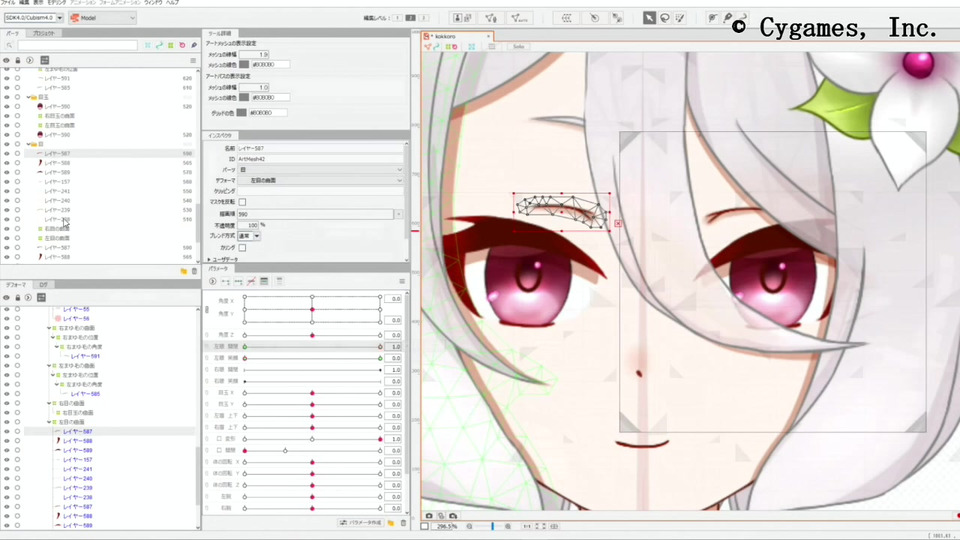960x540 pixels.
Task: Click the lock-all icon in Parts header
Action: tap(18, 61)
